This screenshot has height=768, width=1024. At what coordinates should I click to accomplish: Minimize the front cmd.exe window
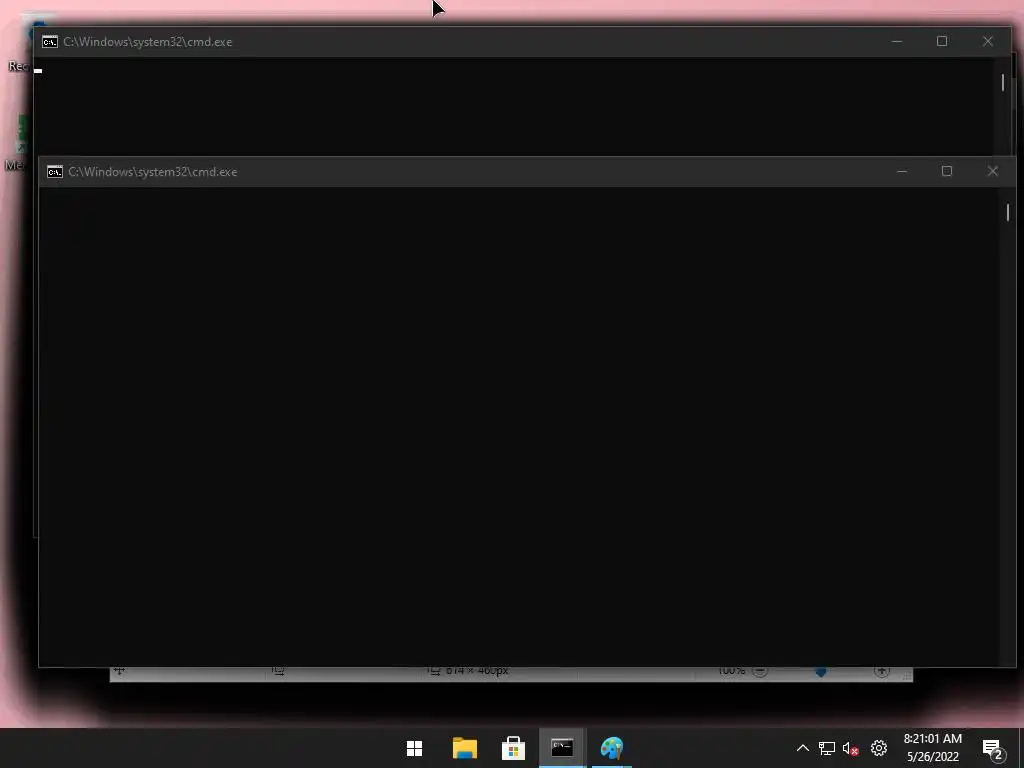point(902,171)
